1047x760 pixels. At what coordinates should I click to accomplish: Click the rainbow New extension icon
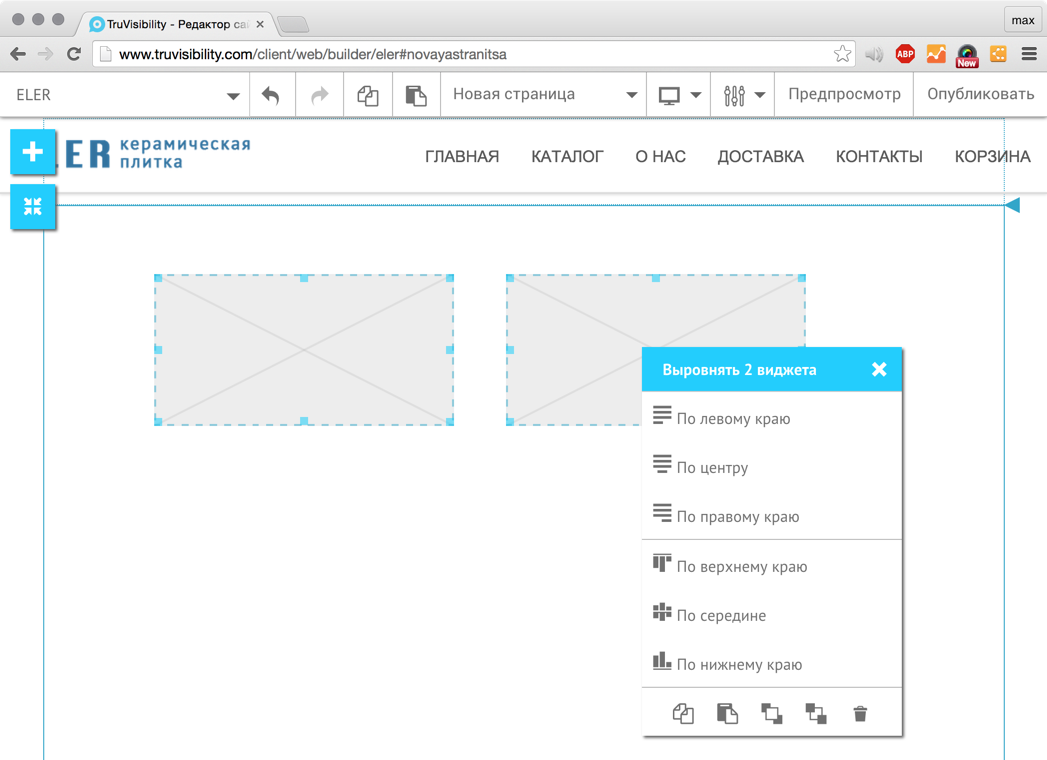click(967, 55)
